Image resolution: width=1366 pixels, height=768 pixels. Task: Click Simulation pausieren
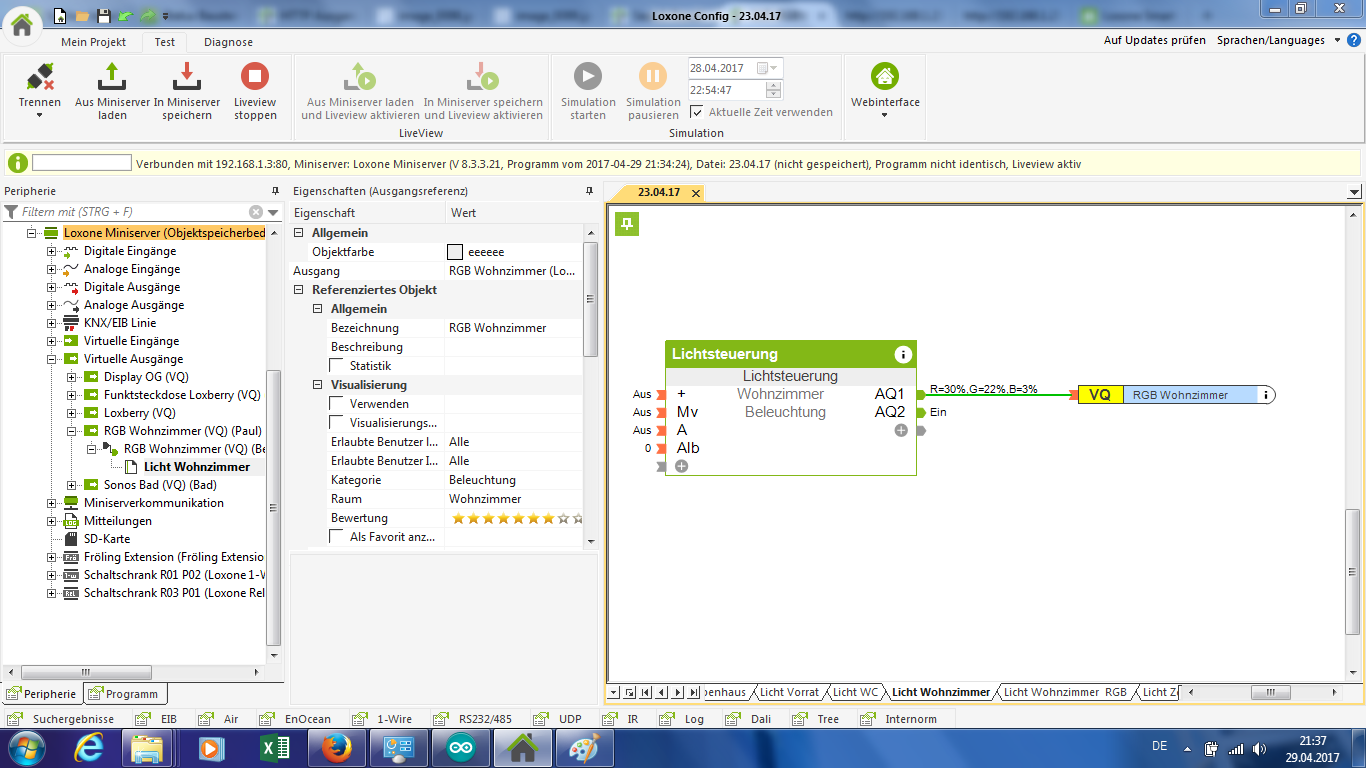tap(653, 91)
